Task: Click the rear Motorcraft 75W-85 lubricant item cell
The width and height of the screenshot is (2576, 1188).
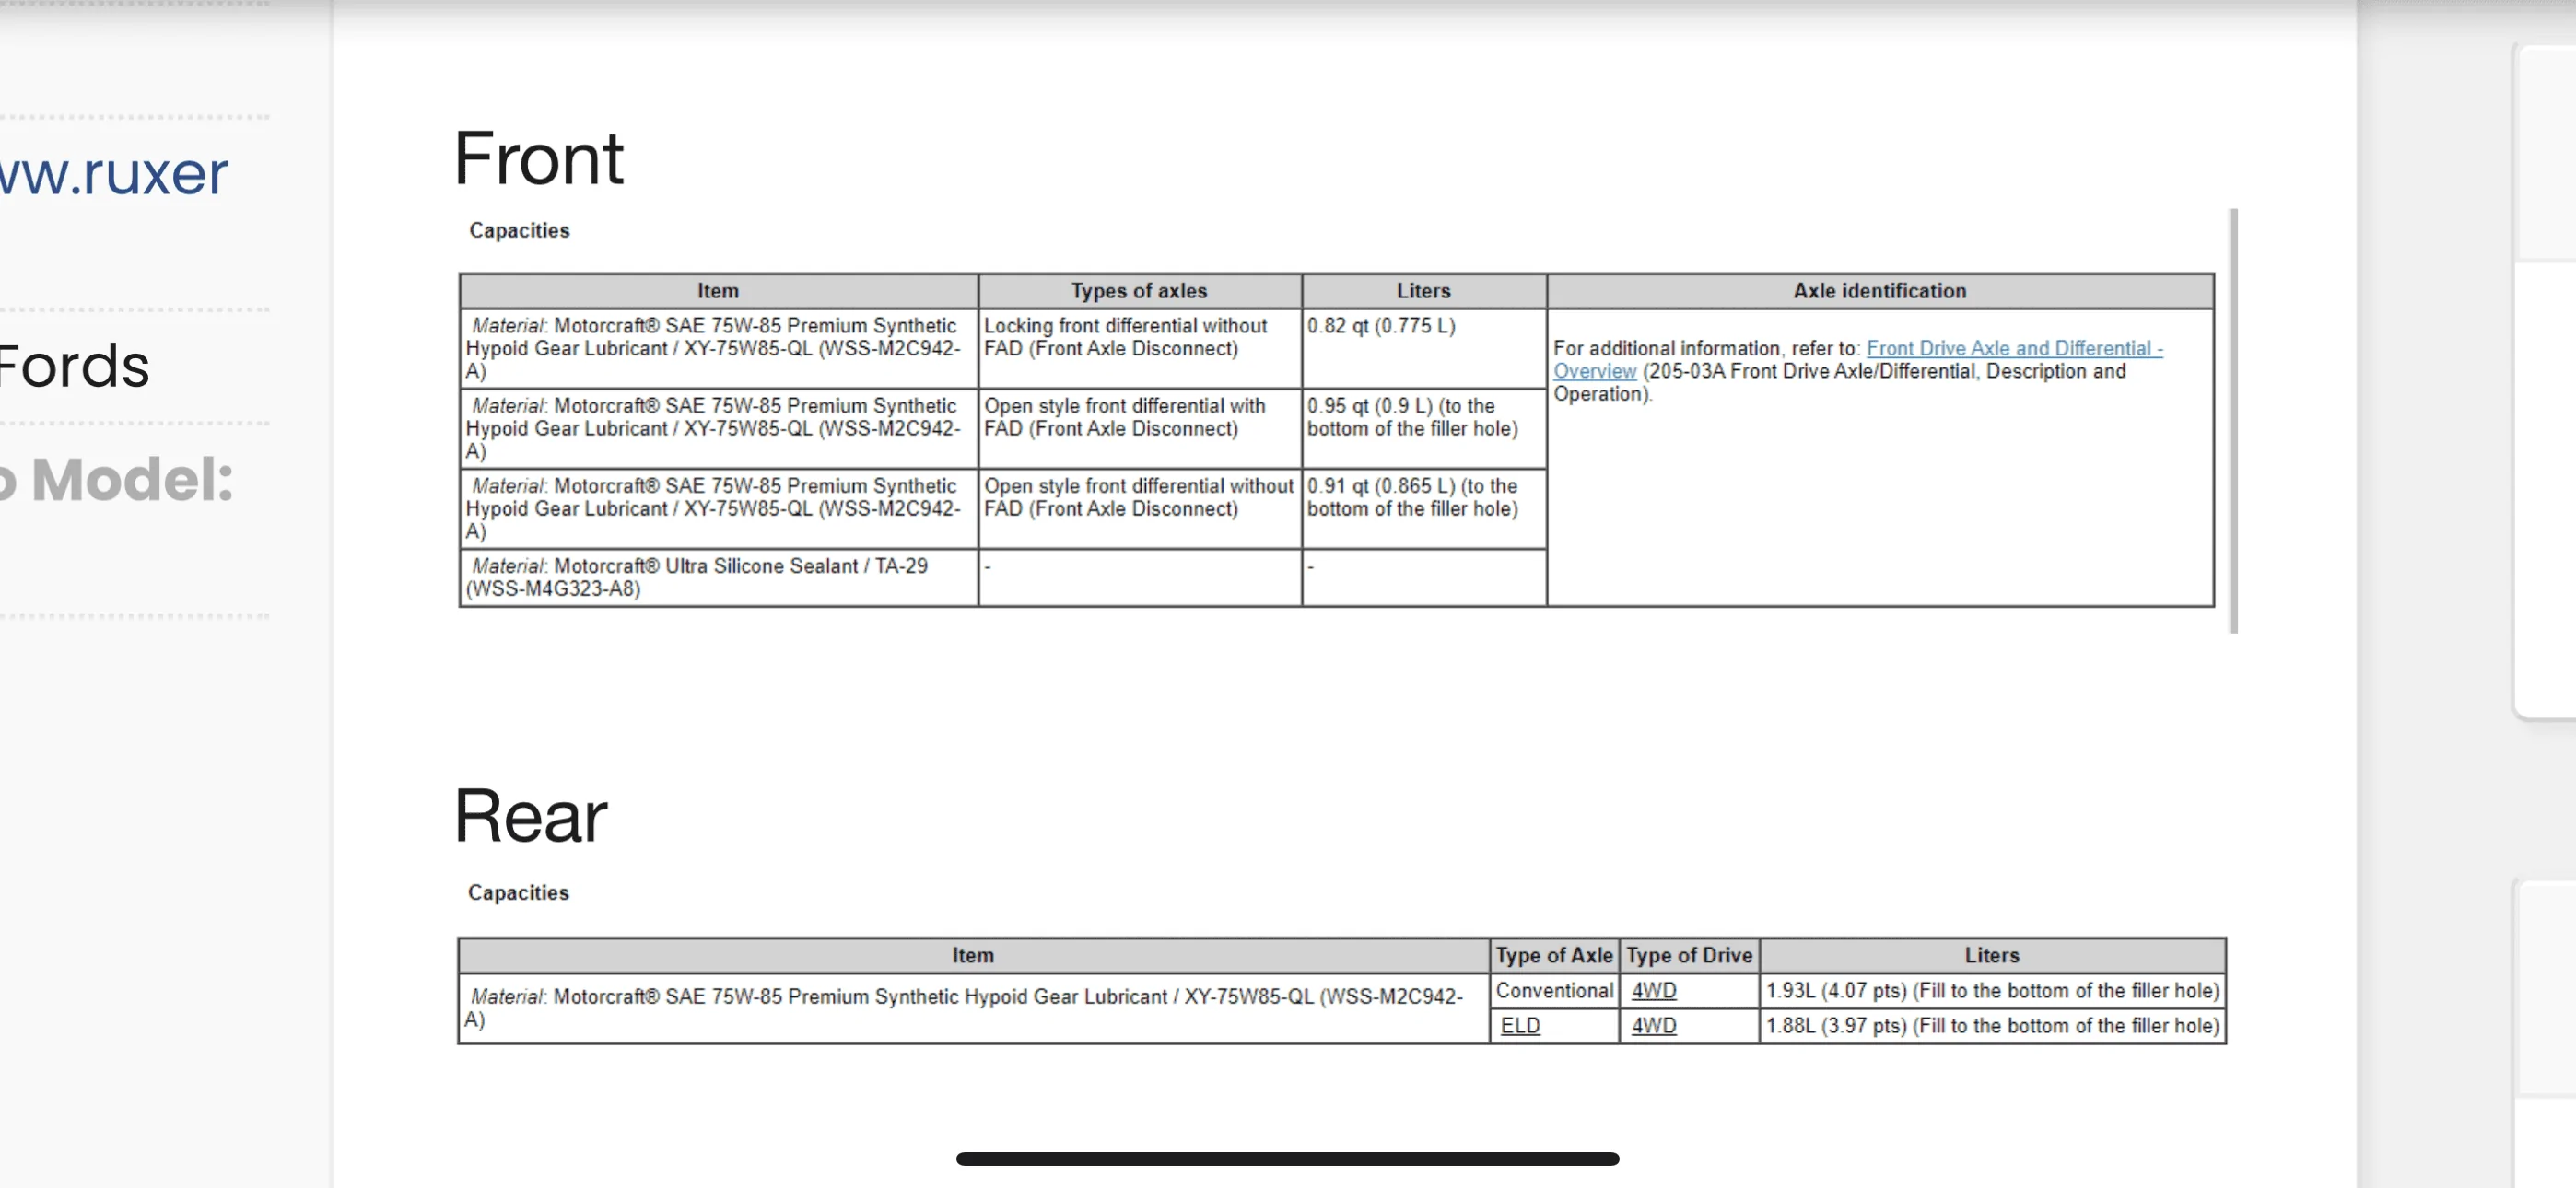Action: point(973,1008)
